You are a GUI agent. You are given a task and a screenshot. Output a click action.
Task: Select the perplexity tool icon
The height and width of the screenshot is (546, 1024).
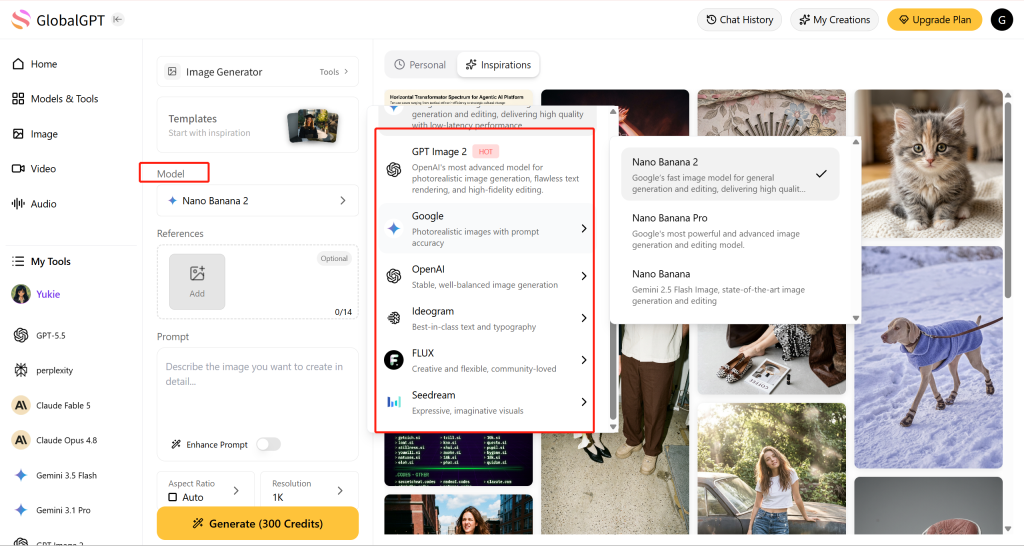coord(21,370)
